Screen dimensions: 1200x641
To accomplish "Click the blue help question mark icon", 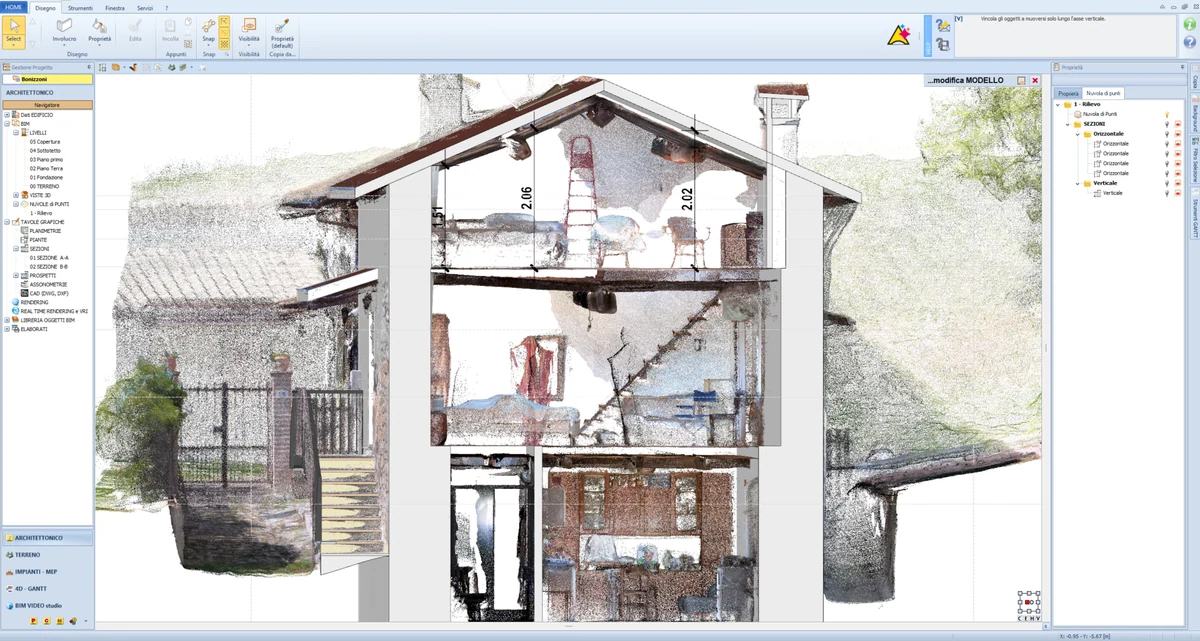I will click(1189, 42).
